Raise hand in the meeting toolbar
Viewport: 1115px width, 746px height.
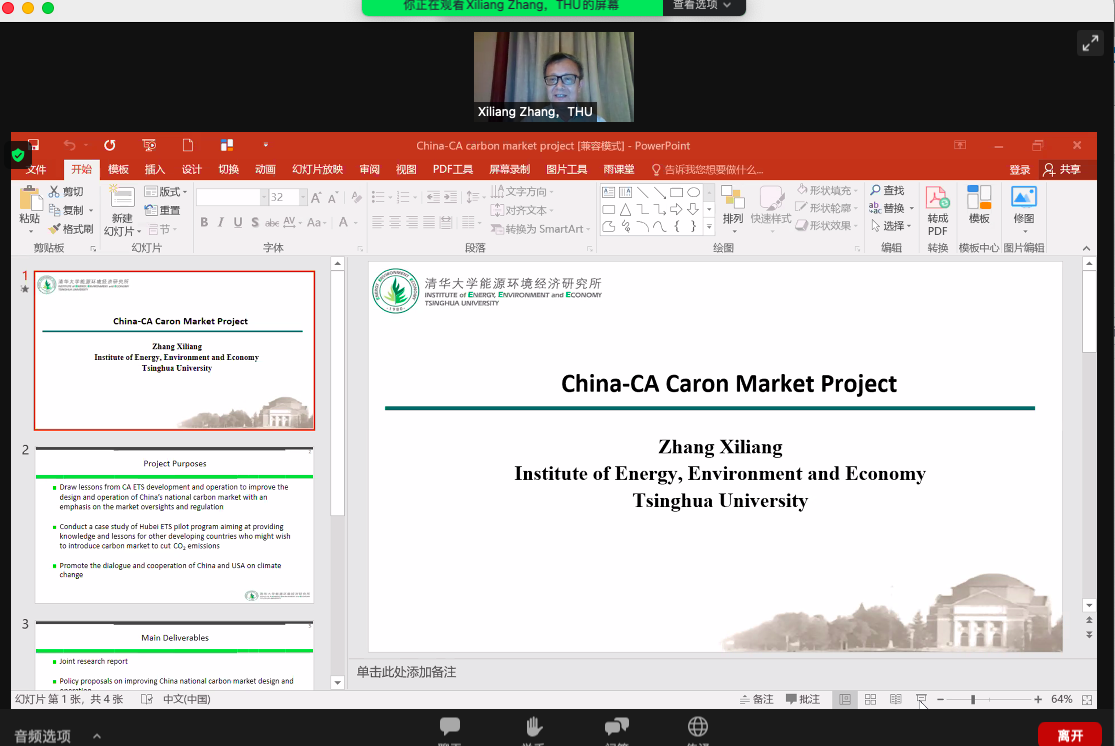point(534,727)
